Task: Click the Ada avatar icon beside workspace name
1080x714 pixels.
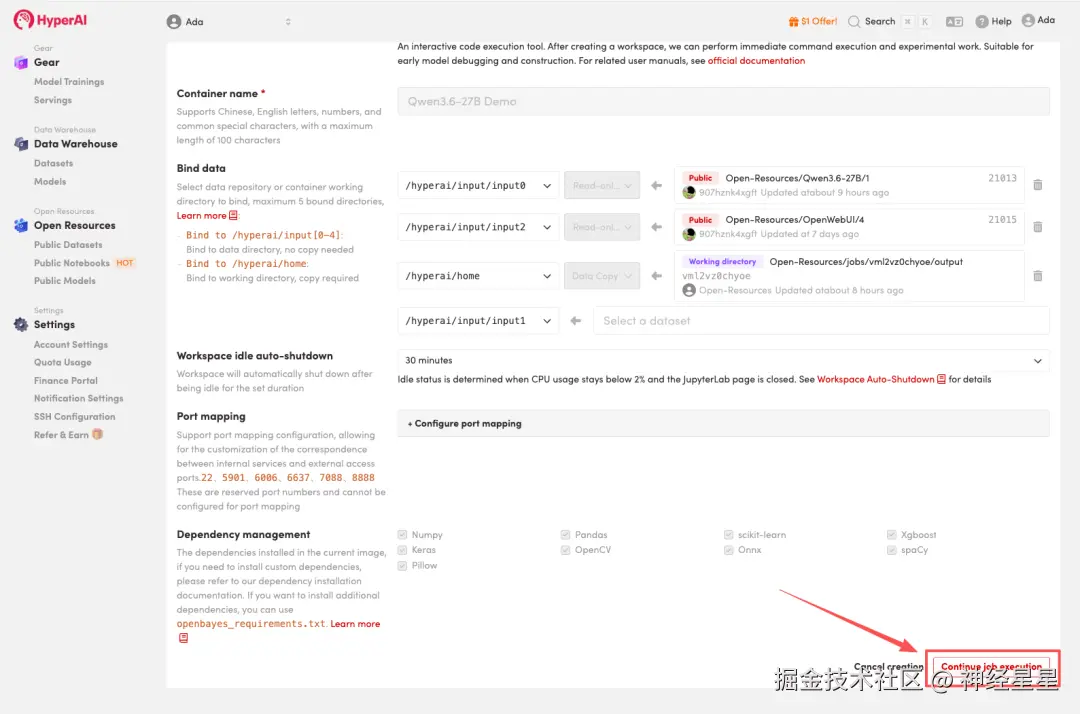Action: click(174, 22)
